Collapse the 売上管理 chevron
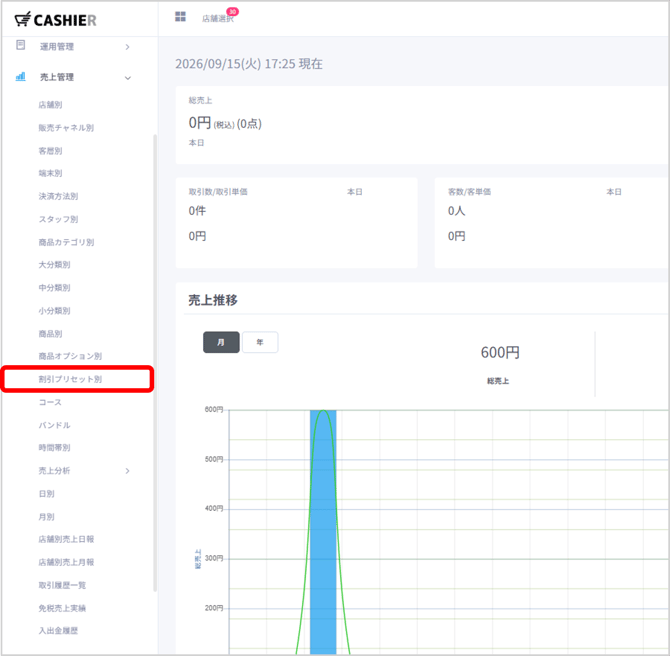670x656 pixels. point(127,78)
